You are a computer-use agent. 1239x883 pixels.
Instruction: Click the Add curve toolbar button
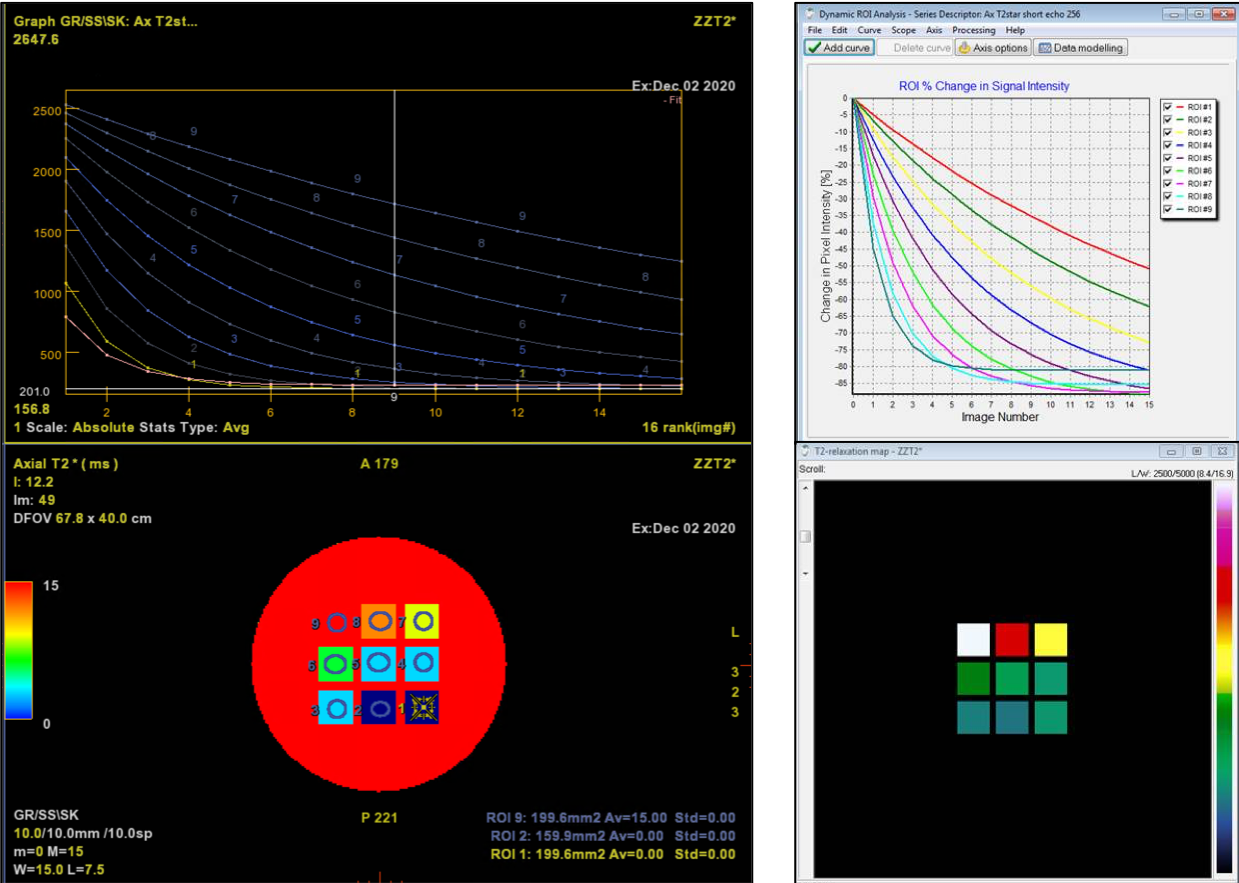[x=840, y=48]
